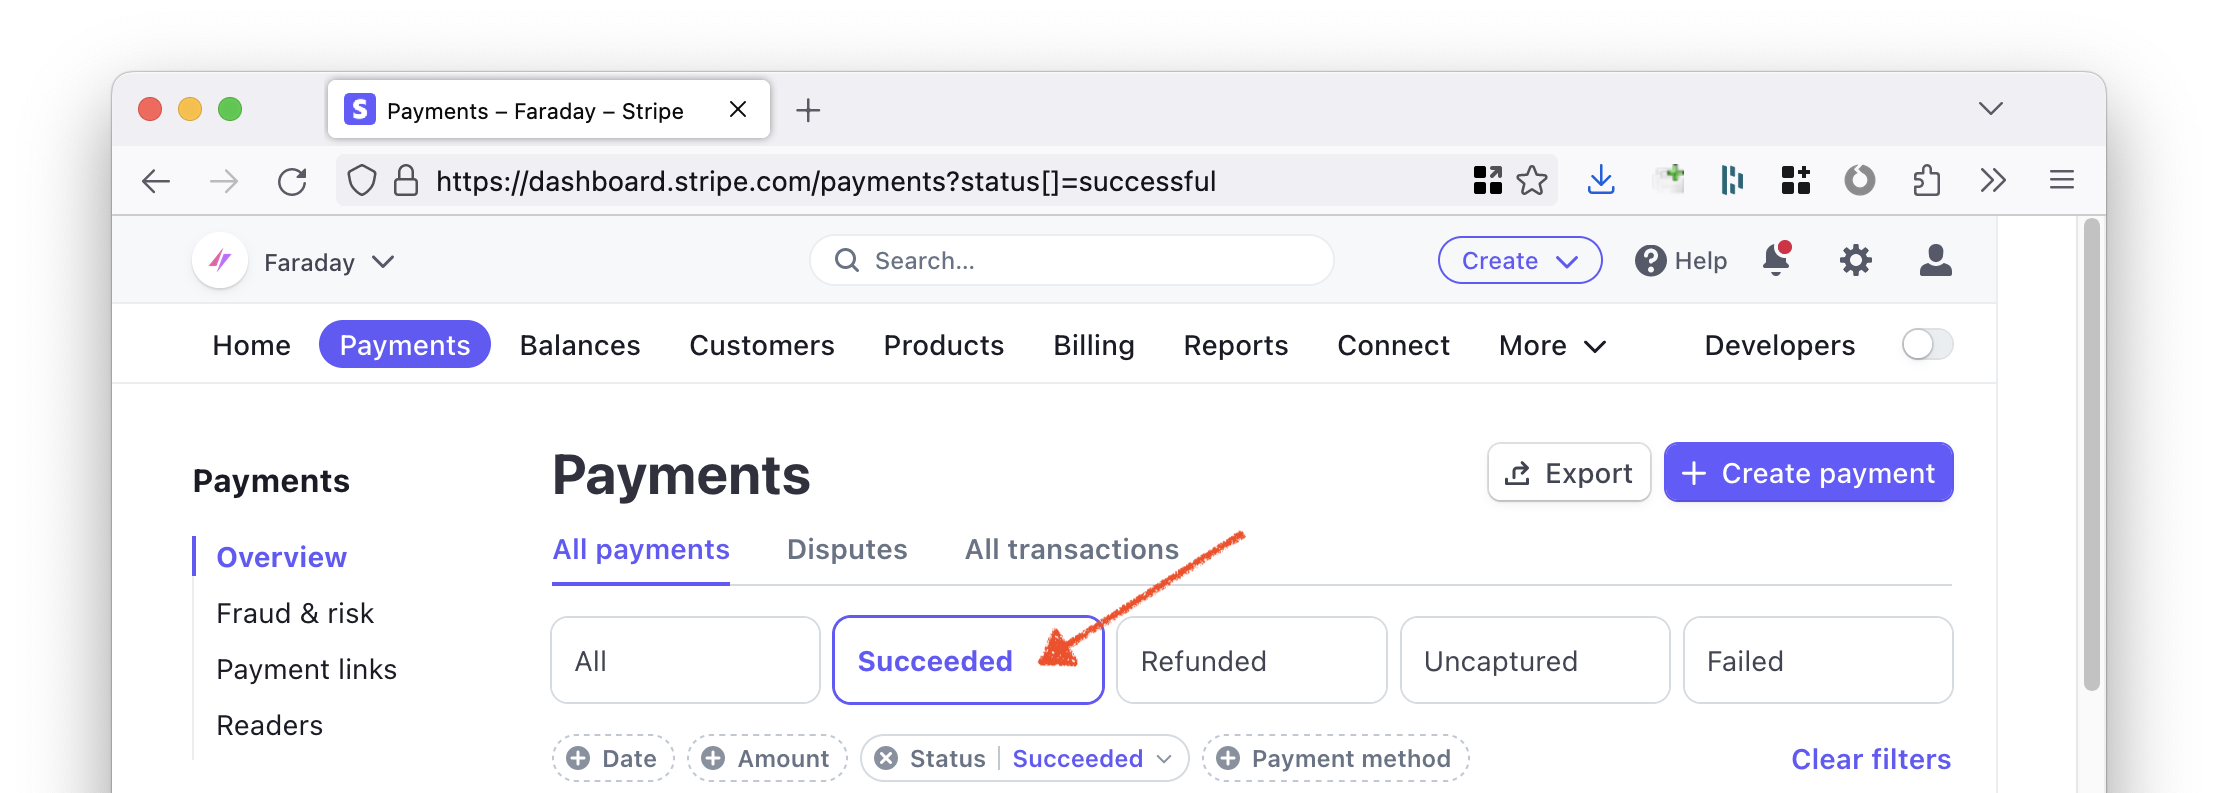The image size is (2218, 793).
Task: Click the Clear filters link
Action: coord(1870,759)
